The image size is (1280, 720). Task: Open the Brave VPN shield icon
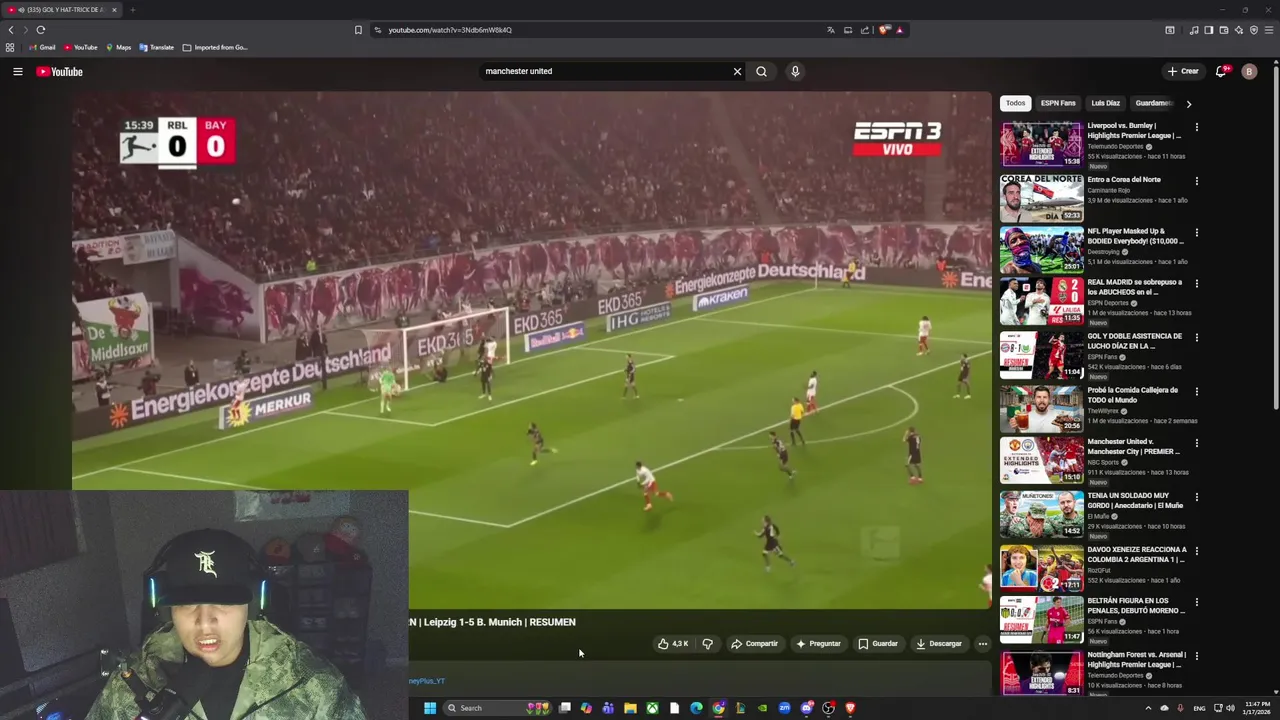1254,30
